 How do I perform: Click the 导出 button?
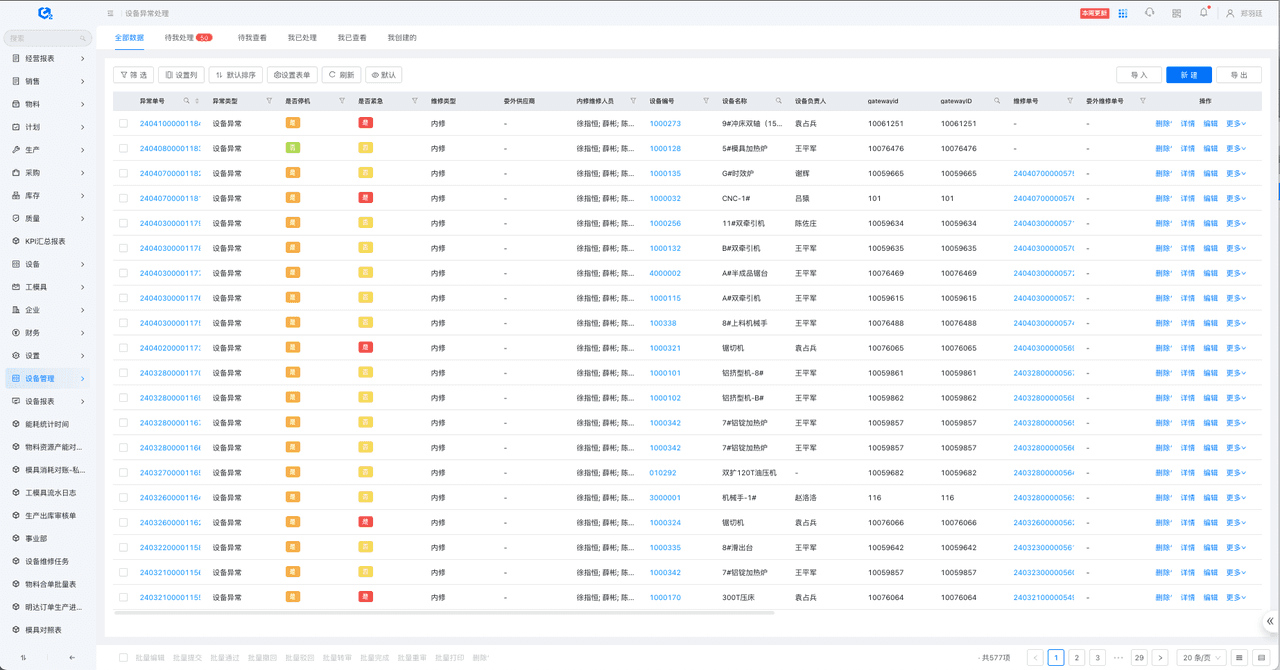[1239, 75]
